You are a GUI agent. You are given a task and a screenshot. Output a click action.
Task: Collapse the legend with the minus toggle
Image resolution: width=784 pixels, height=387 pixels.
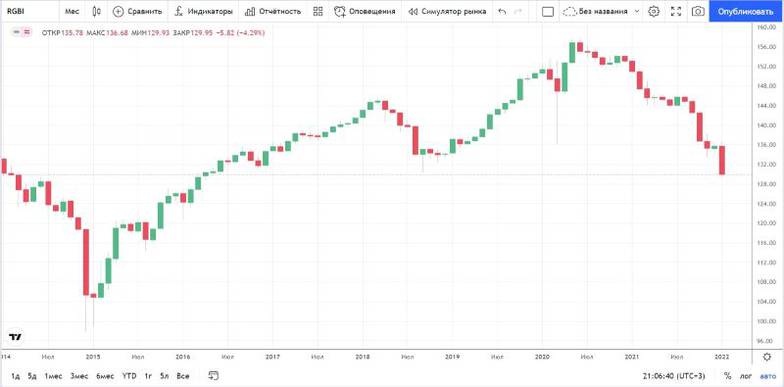pos(16,32)
